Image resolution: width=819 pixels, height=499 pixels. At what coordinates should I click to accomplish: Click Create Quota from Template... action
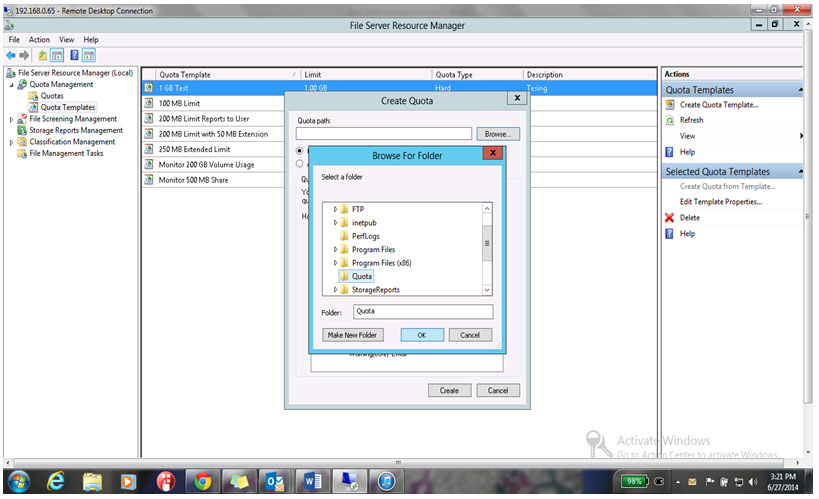(x=728, y=187)
